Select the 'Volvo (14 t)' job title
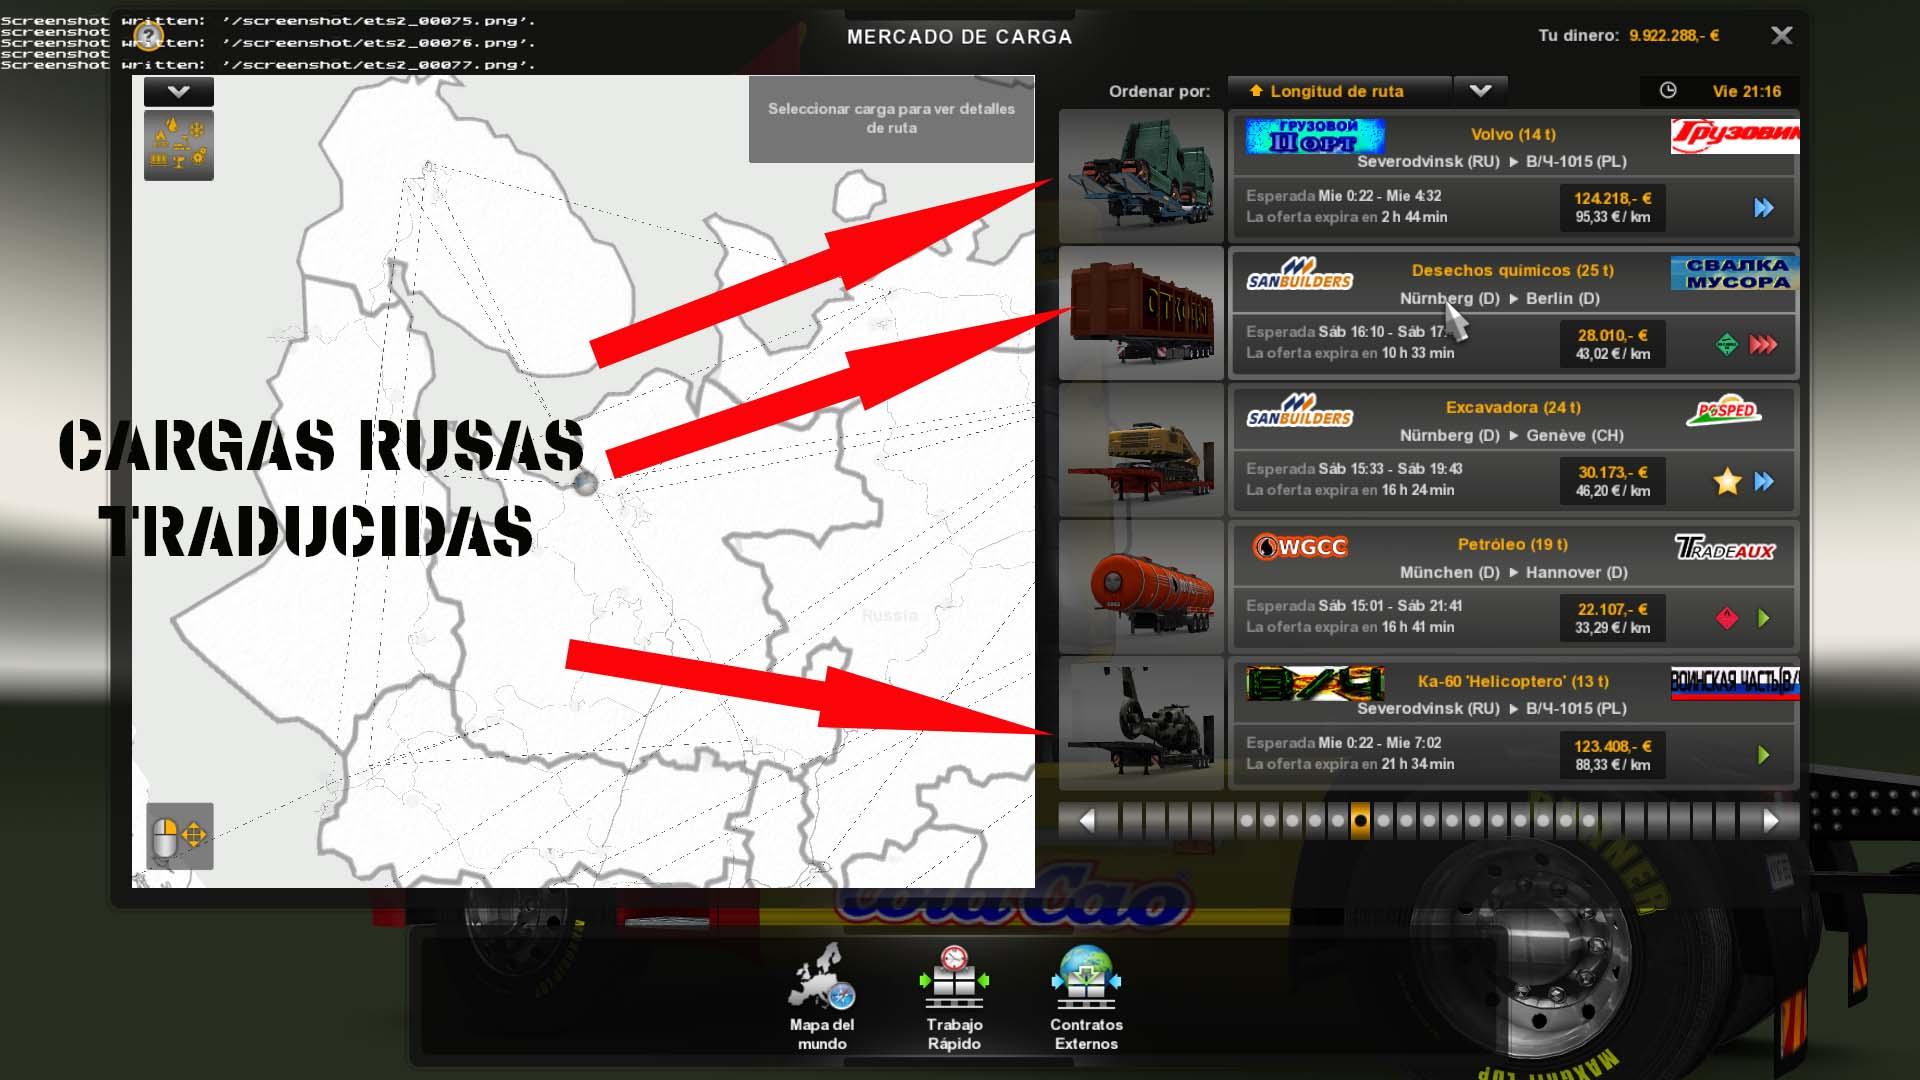The width and height of the screenshot is (1920, 1080). [x=1513, y=134]
